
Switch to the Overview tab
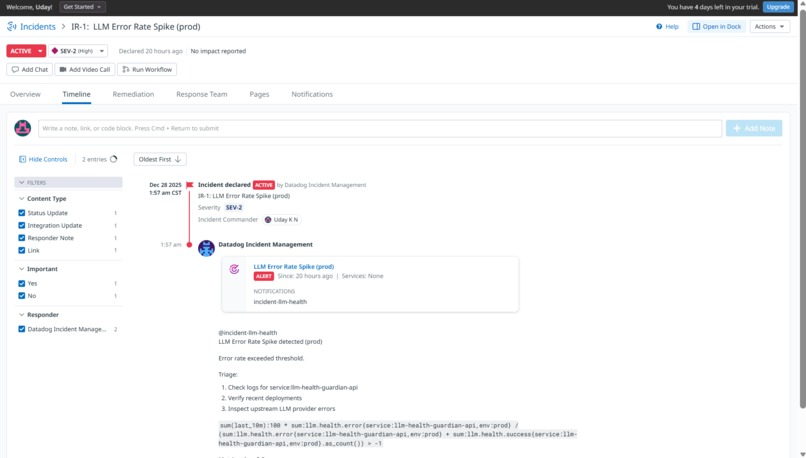pos(25,94)
